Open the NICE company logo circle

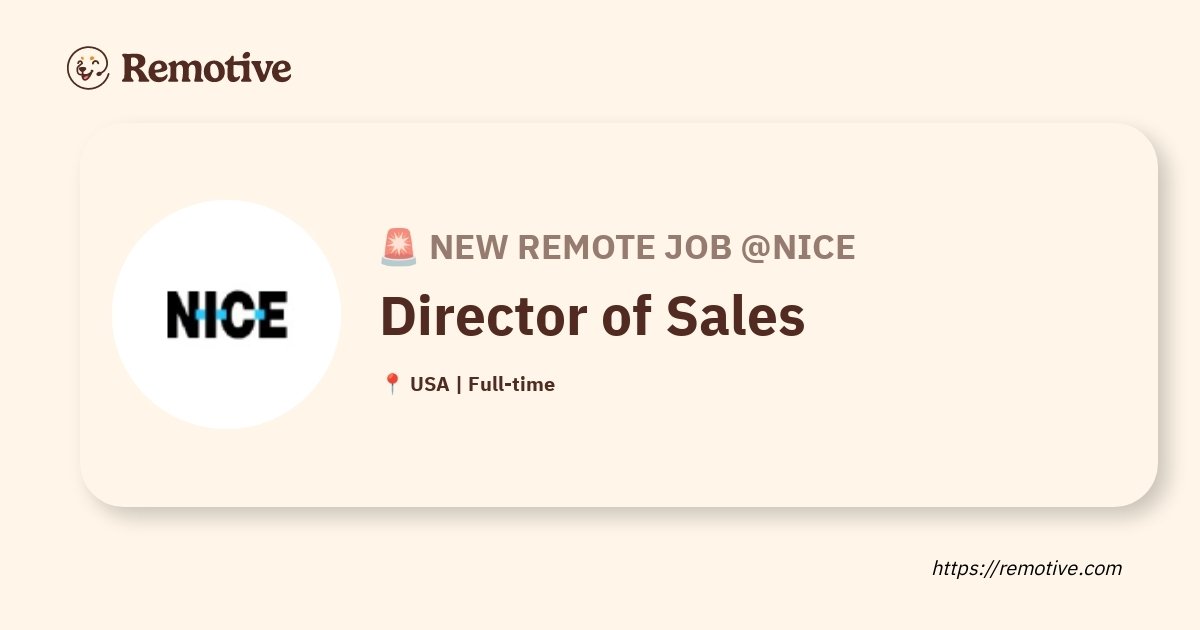click(x=226, y=314)
